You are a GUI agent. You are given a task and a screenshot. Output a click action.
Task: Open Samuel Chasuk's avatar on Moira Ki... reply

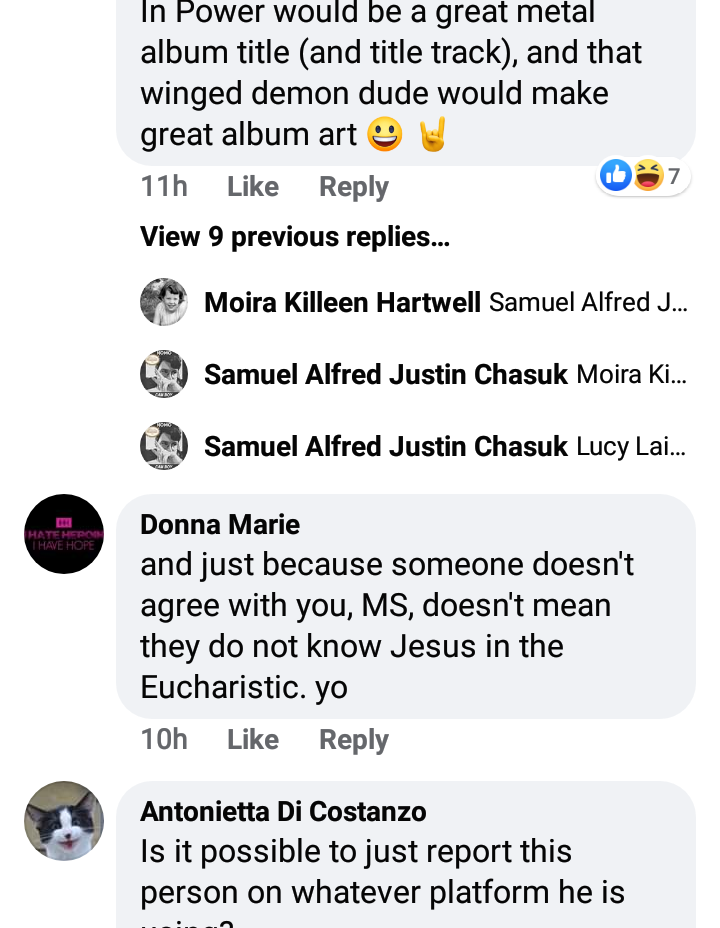[164, 374]
